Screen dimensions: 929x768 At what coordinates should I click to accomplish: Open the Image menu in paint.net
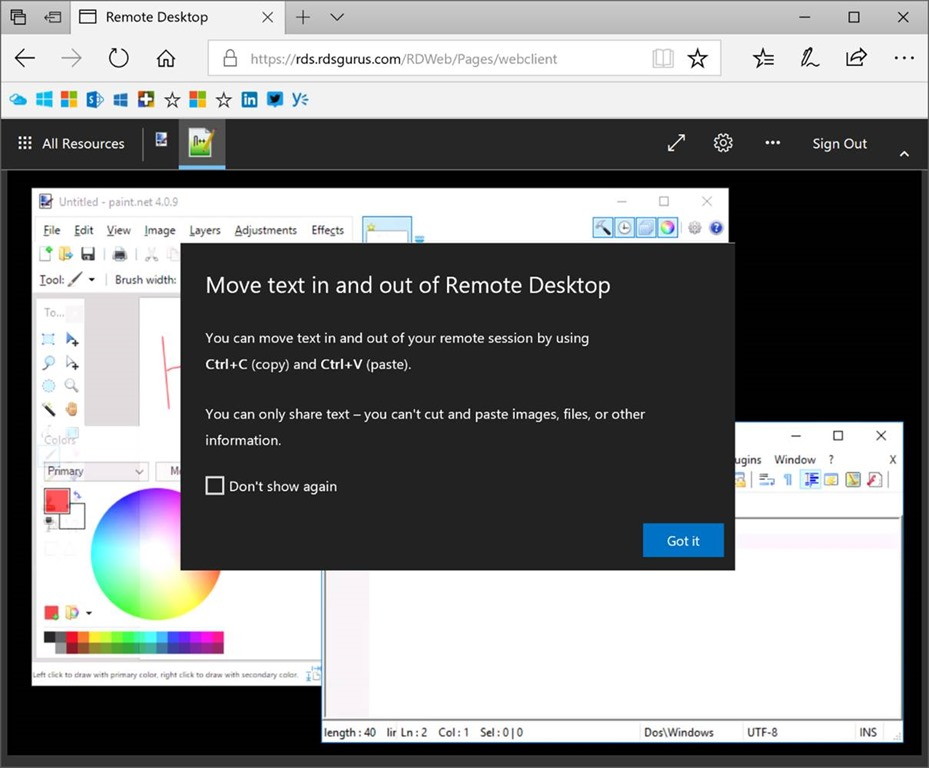160,230
